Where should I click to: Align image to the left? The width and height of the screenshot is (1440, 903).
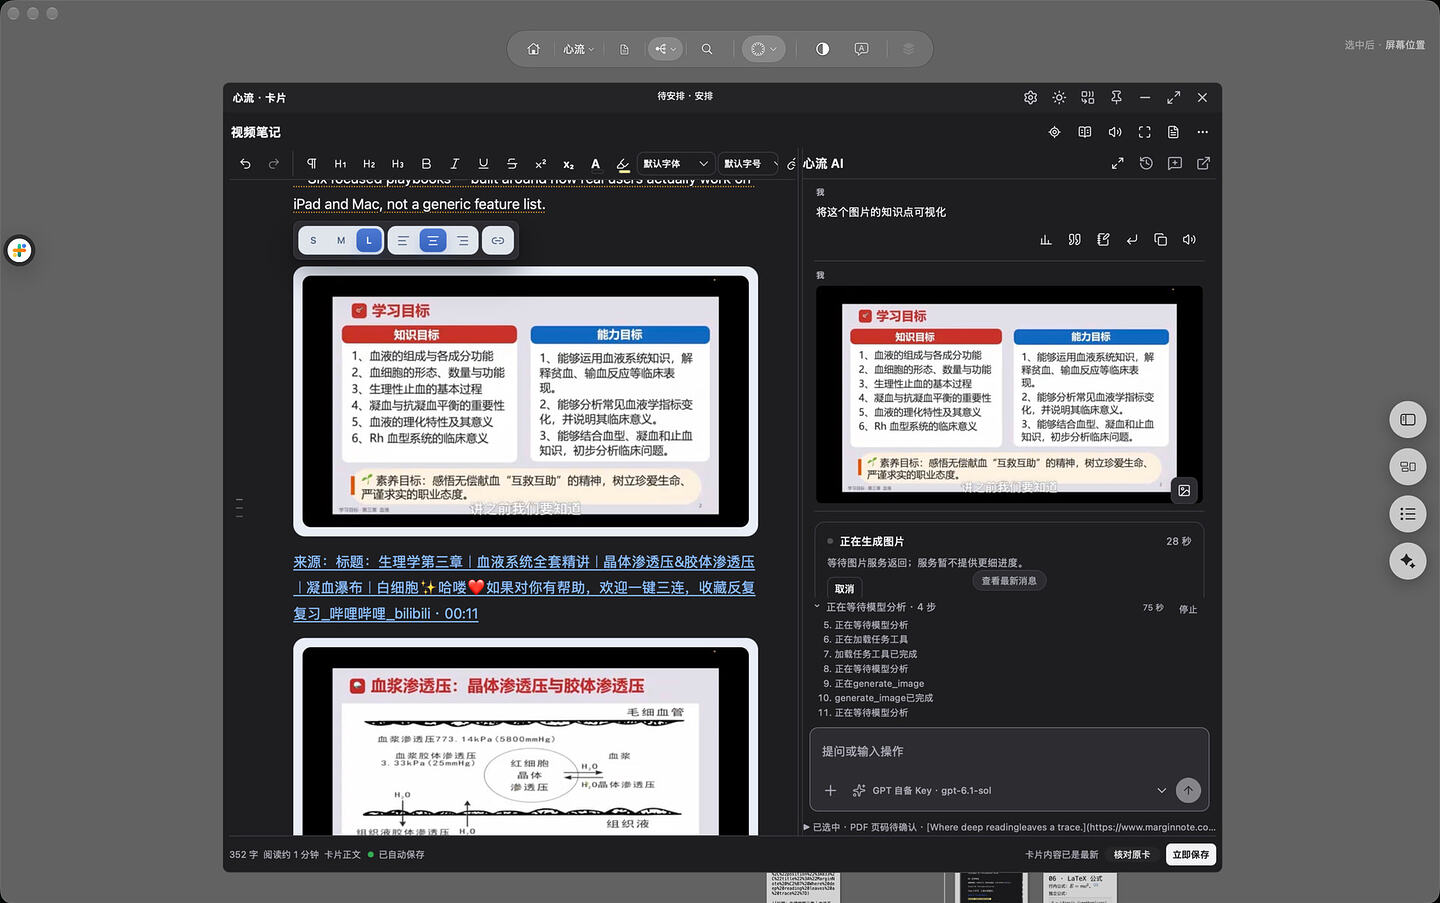(403, 240)
